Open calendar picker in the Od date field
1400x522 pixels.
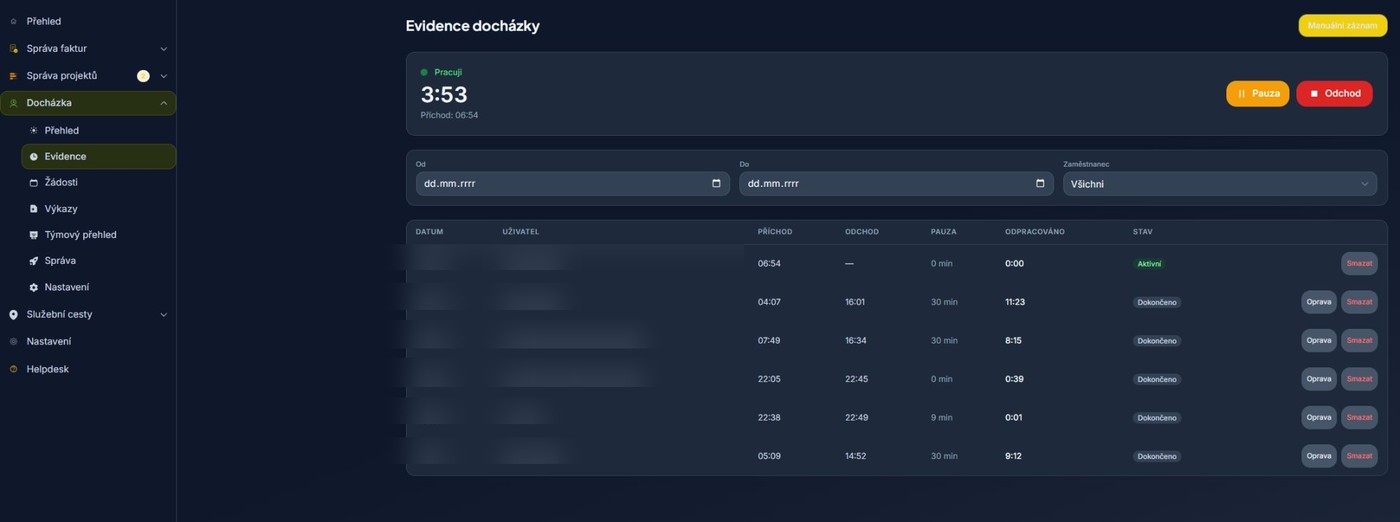click(716, 184)
